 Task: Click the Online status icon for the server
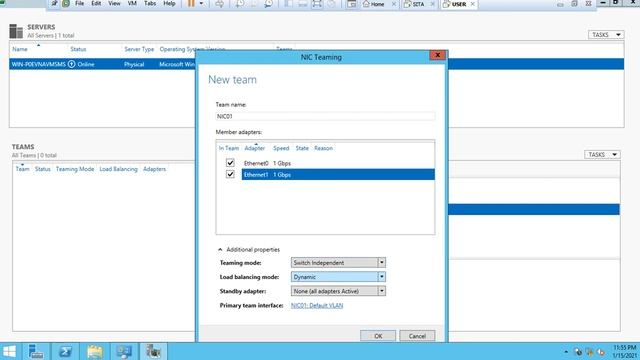coord(71,64)
